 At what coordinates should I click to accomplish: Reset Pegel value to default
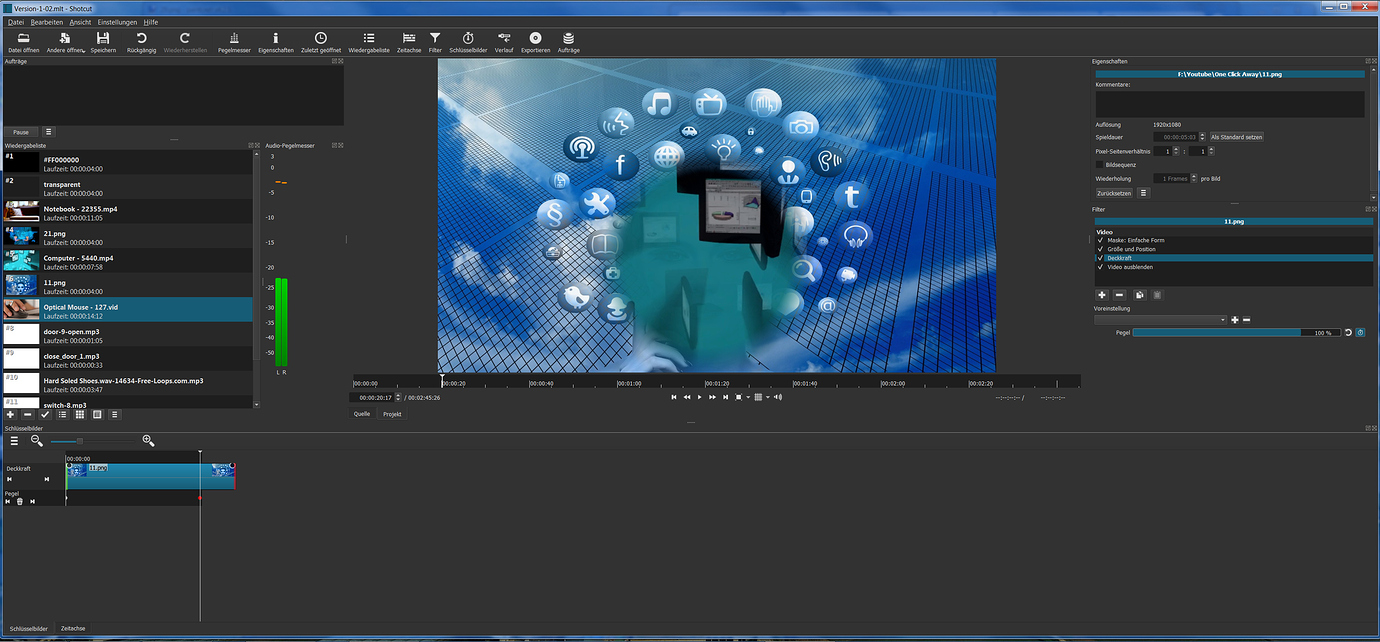pyautogui.click(x=1348, y=333)
